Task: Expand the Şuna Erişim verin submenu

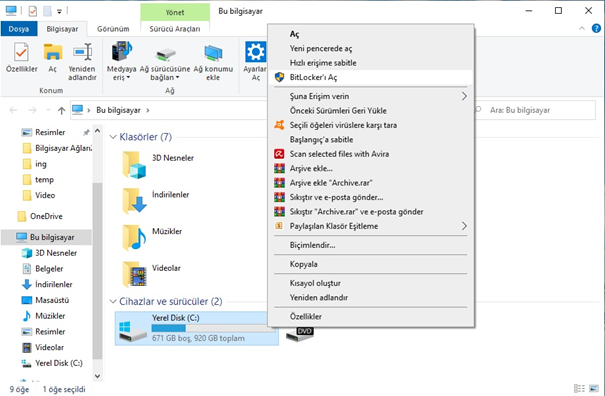Action: pyautogui.click(x=371, y=96)
